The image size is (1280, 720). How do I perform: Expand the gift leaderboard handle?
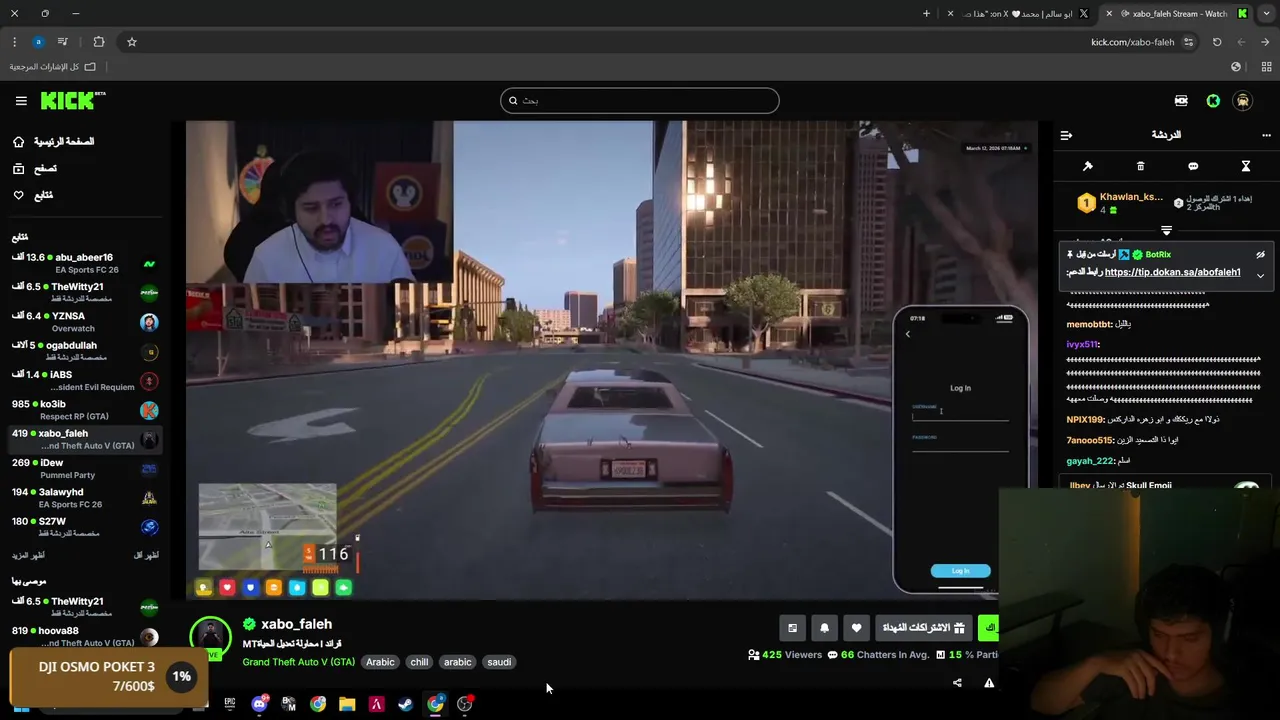pos(1166,231)
